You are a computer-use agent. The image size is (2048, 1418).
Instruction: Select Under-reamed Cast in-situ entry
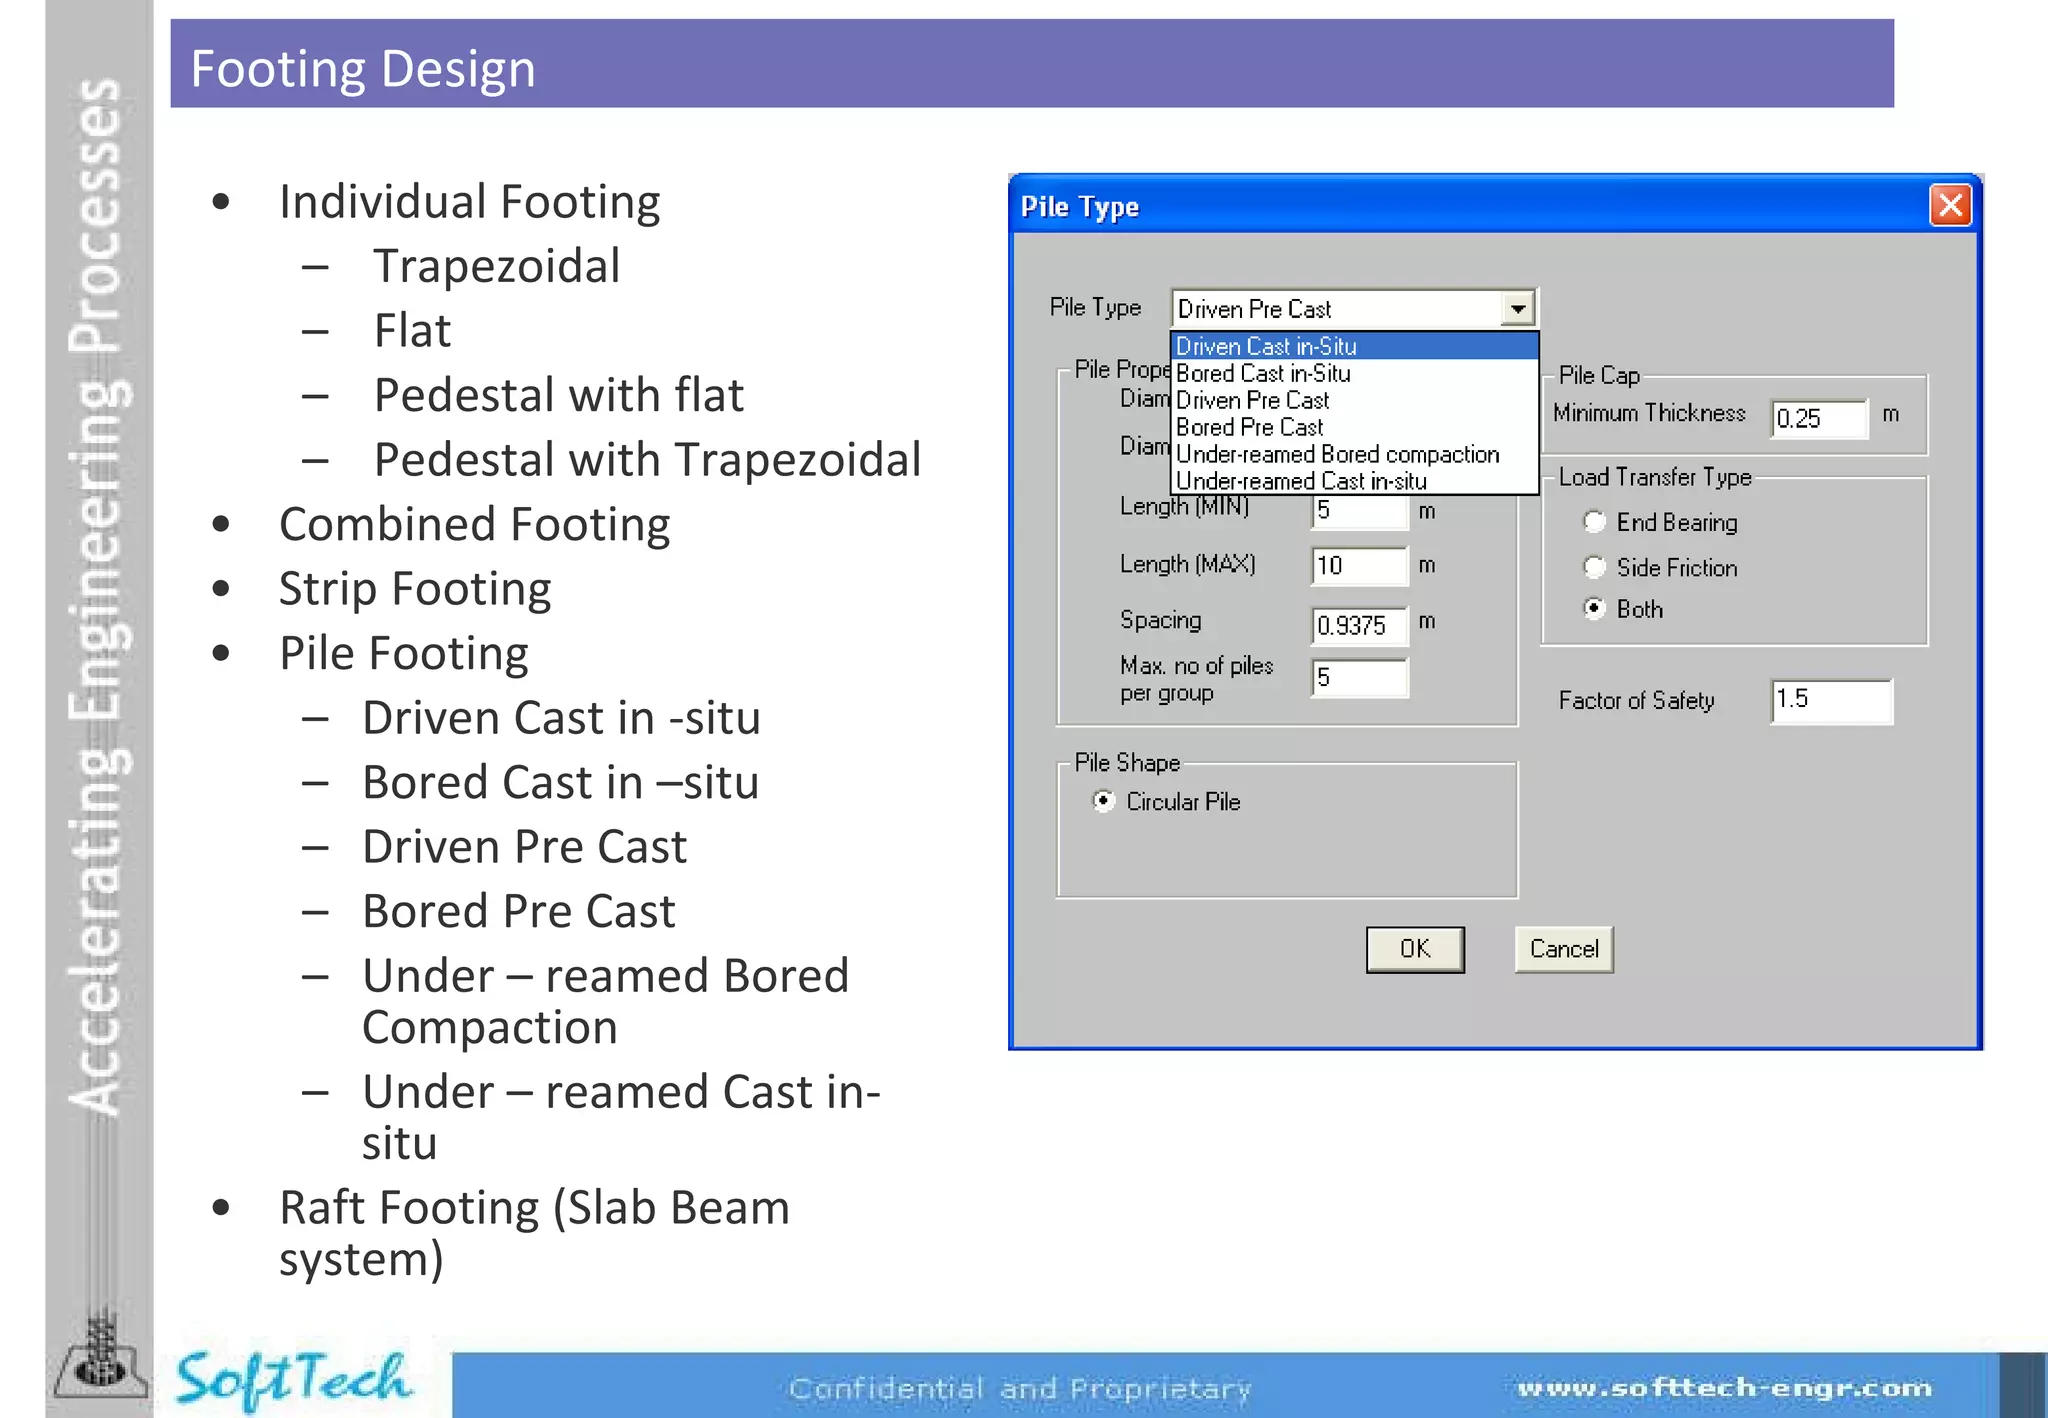1301,481
